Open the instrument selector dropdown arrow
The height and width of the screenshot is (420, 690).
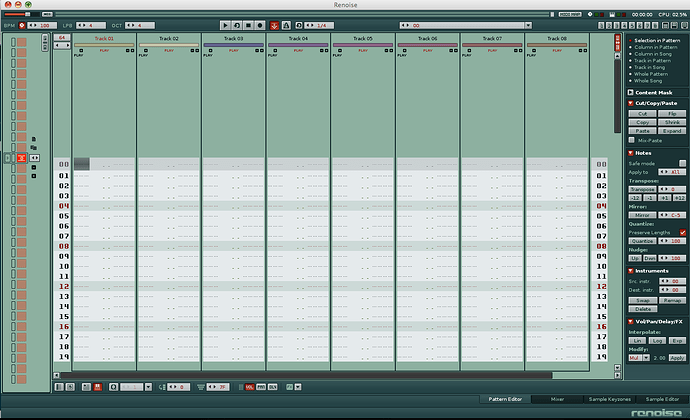click(529, 26)
